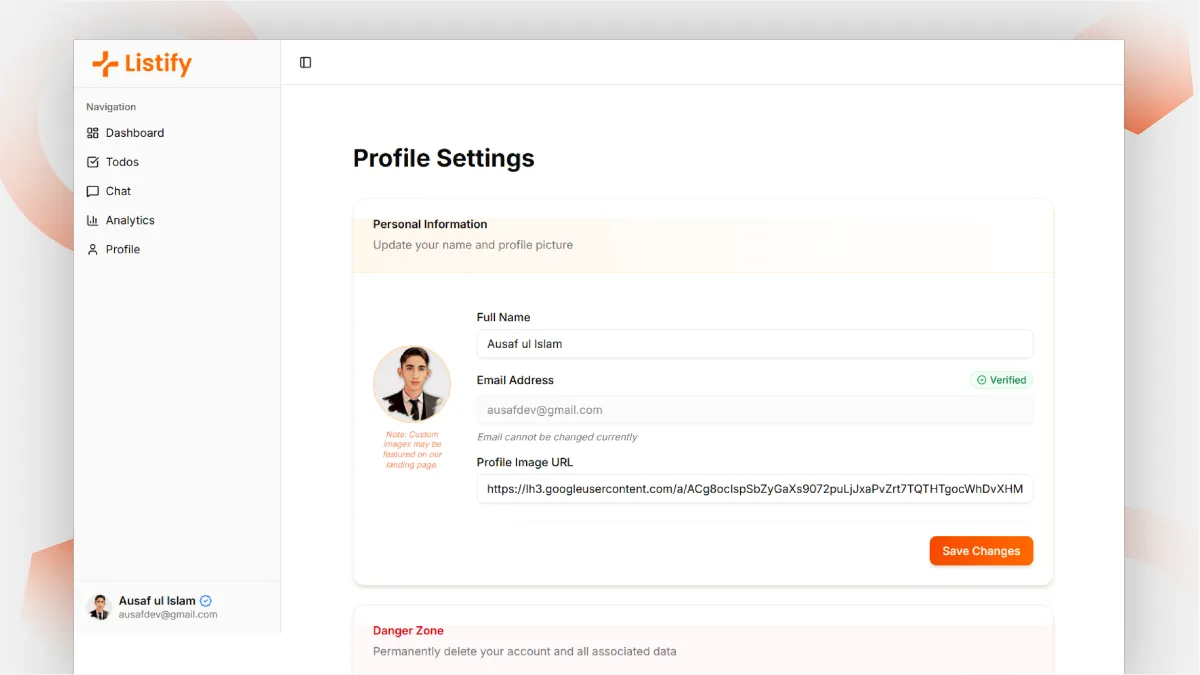Click the Verified email badge
This screenshot has width=1200, height=675.
[1001, 380]
